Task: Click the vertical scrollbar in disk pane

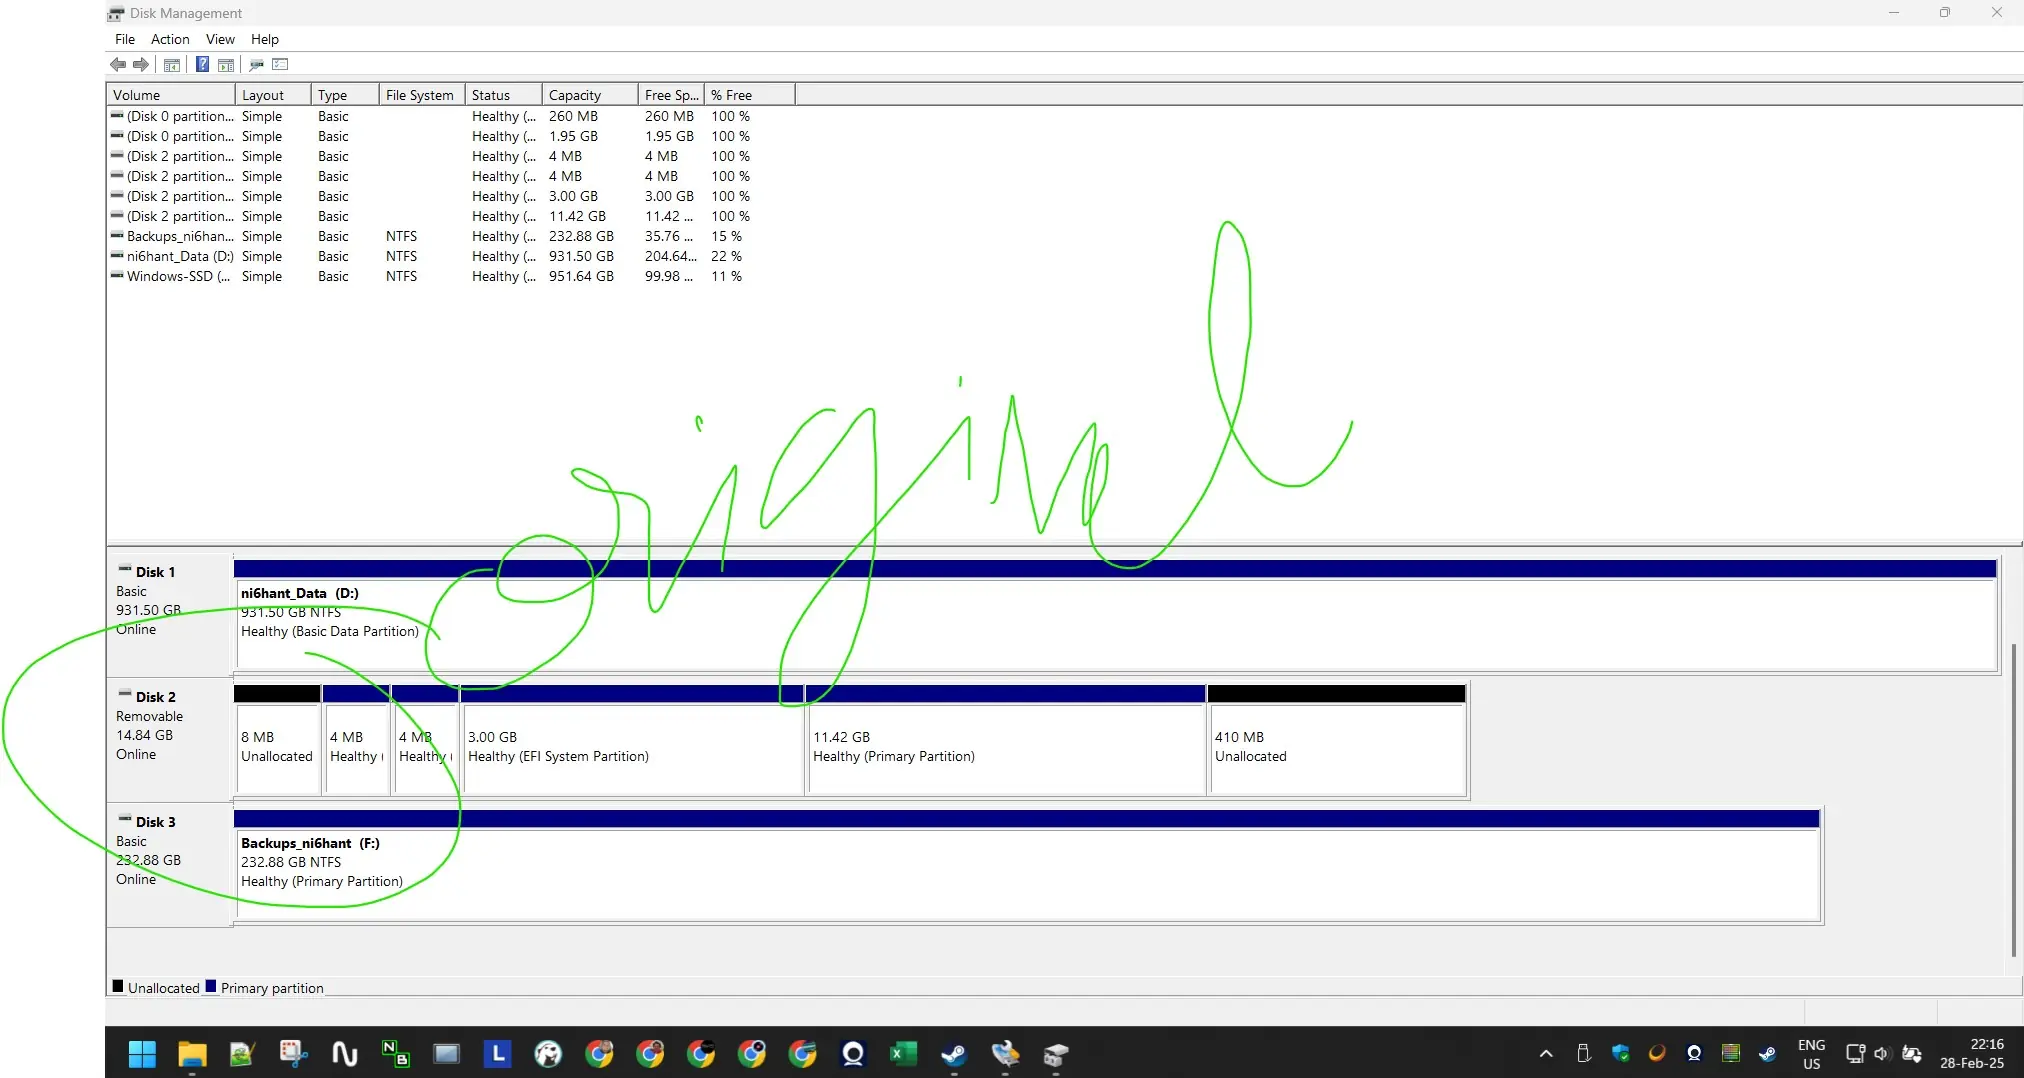Action: pyautogui.click(x=2013, y=800)
